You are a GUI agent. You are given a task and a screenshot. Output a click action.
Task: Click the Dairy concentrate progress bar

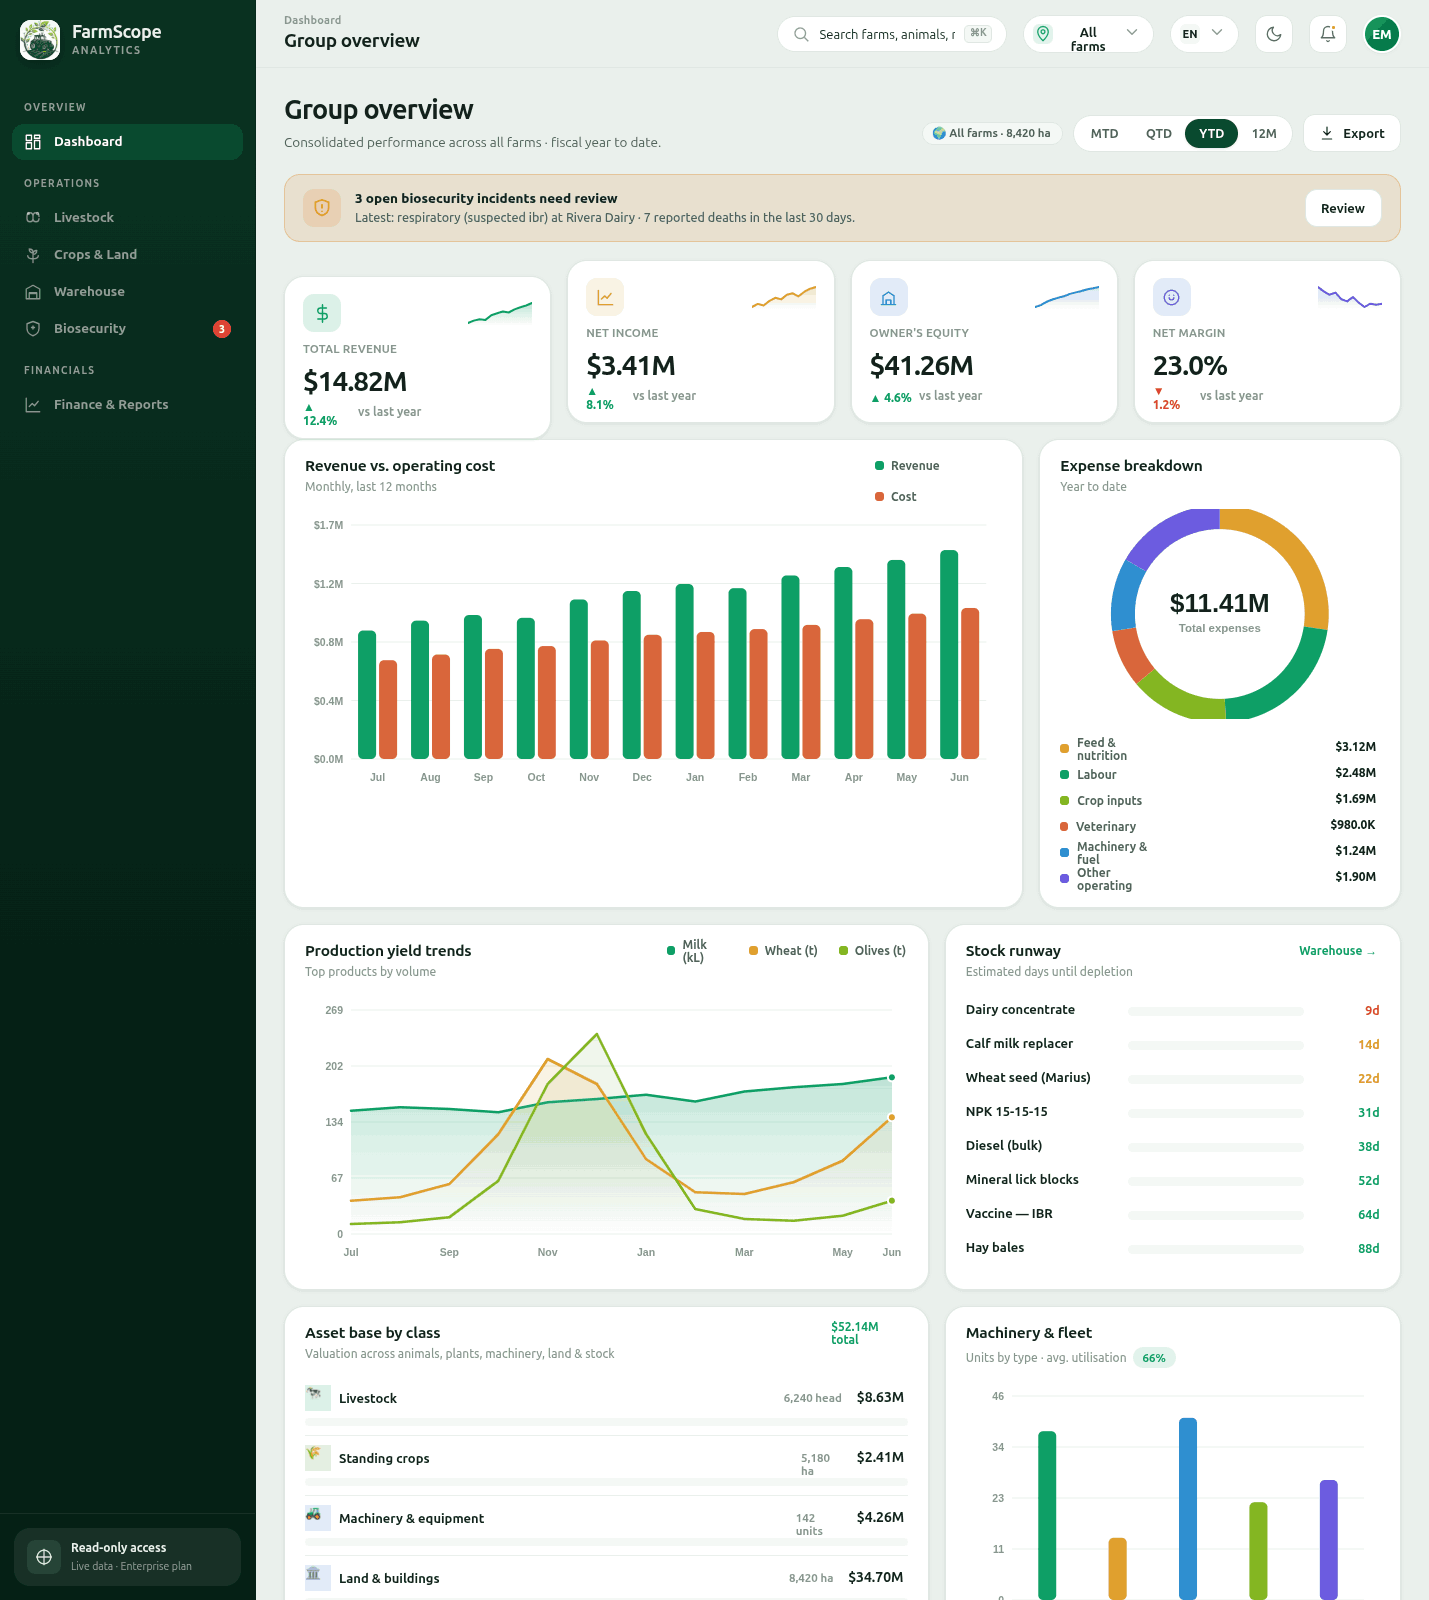click(1216, 1012)
